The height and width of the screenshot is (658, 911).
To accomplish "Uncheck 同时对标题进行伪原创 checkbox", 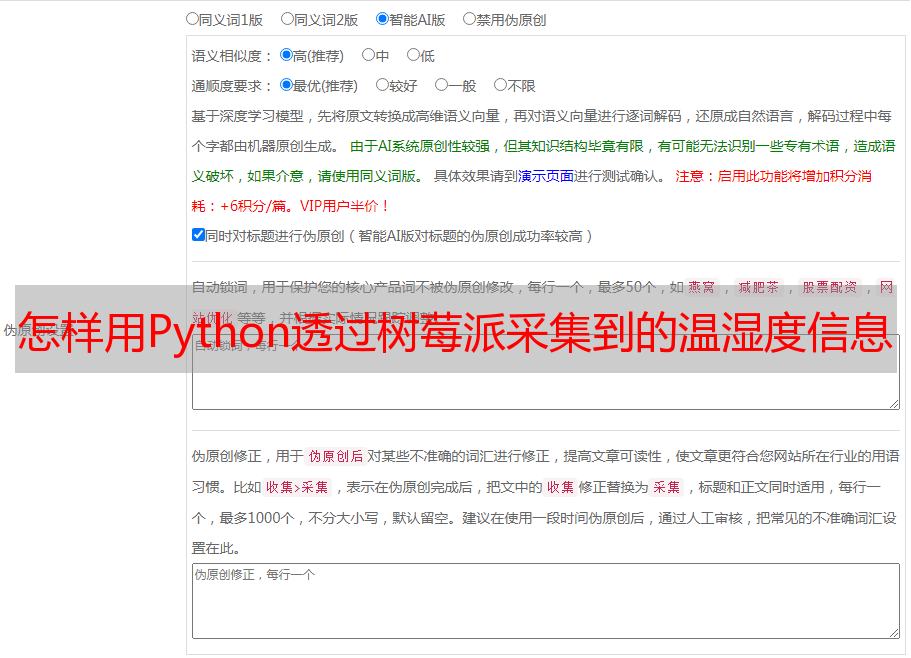I will coord(198,235).
